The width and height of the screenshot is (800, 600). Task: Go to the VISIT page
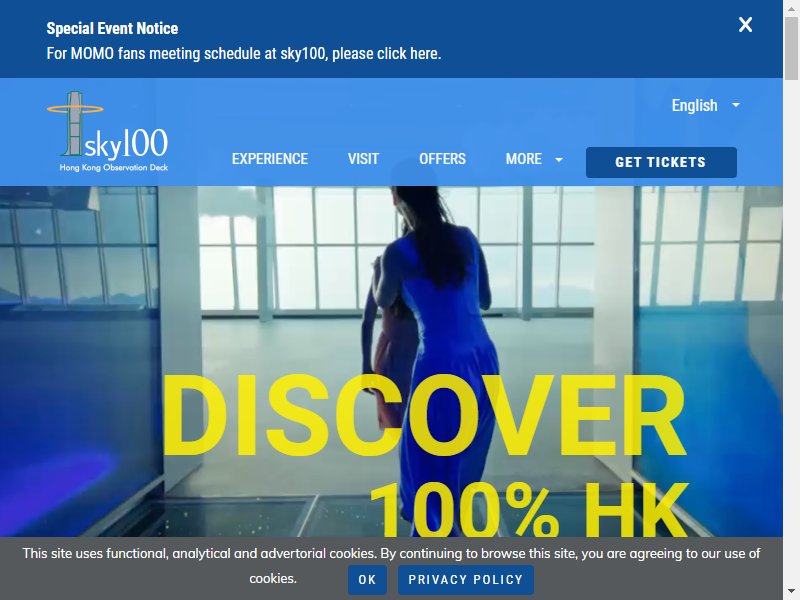363,159
